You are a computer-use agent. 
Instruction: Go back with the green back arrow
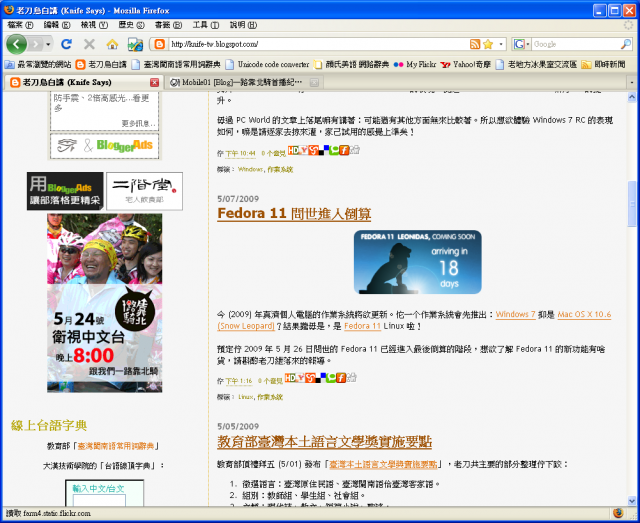point(16,44)
